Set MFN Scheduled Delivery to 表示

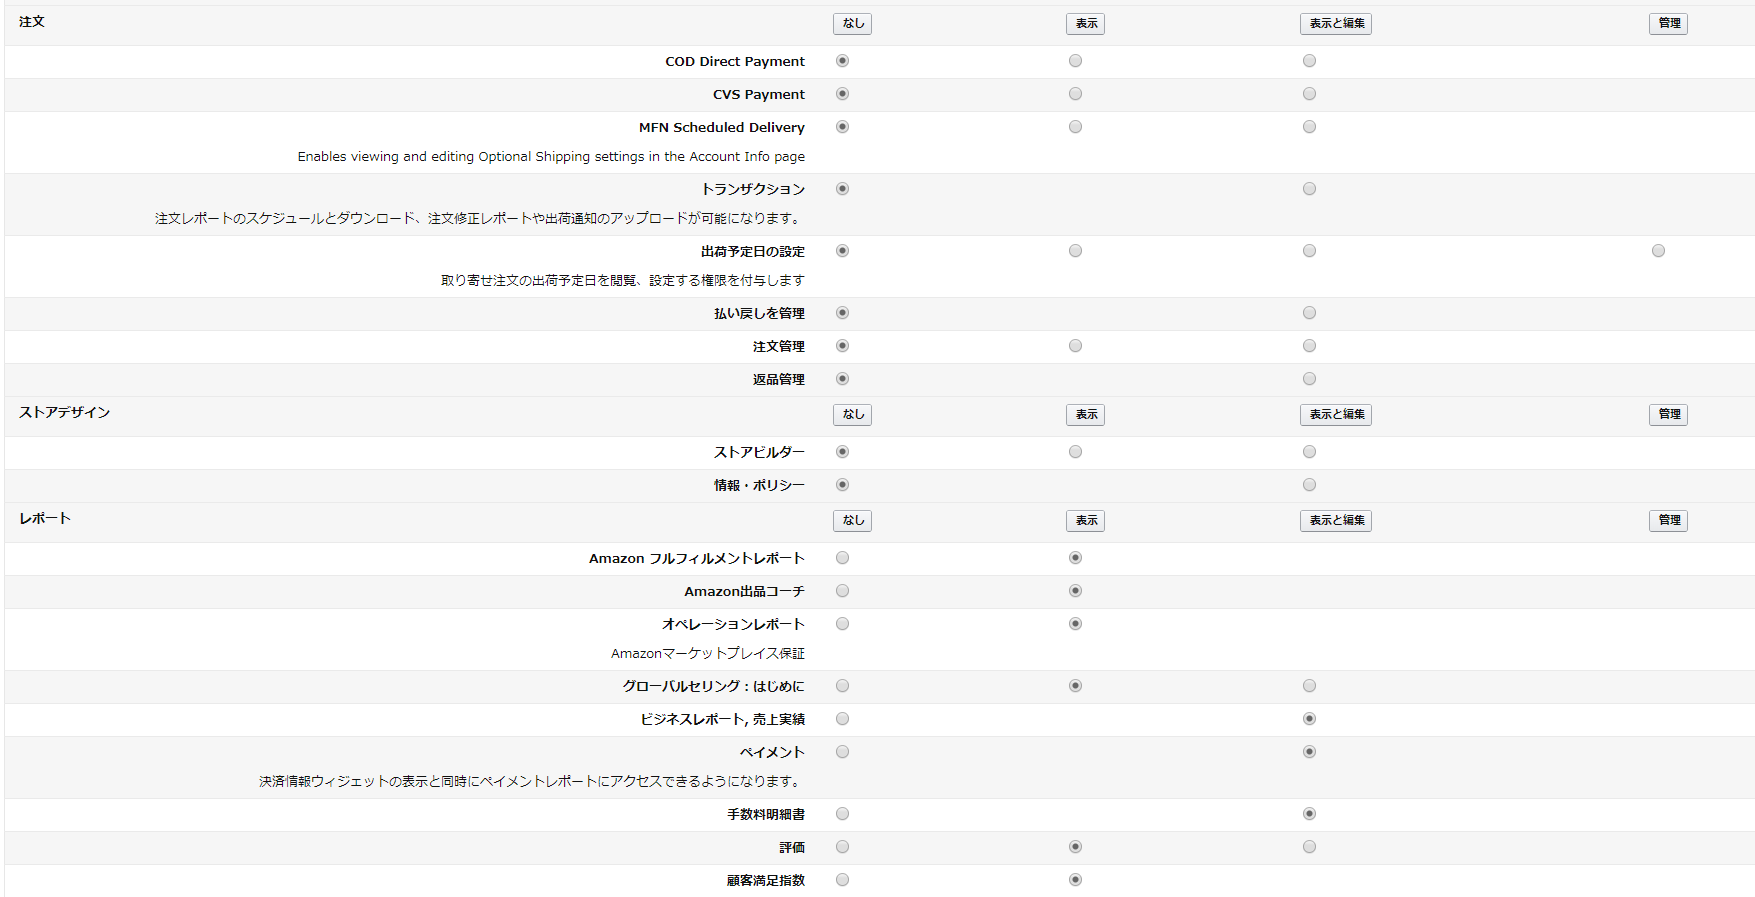click(1075, 127)
